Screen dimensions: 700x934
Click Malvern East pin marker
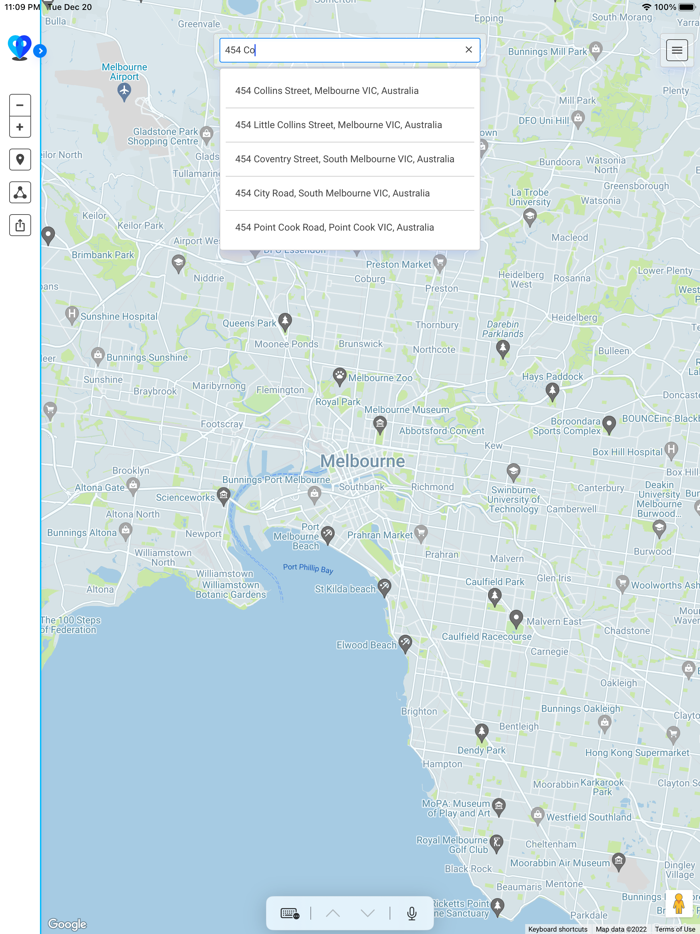pos(516,619)
